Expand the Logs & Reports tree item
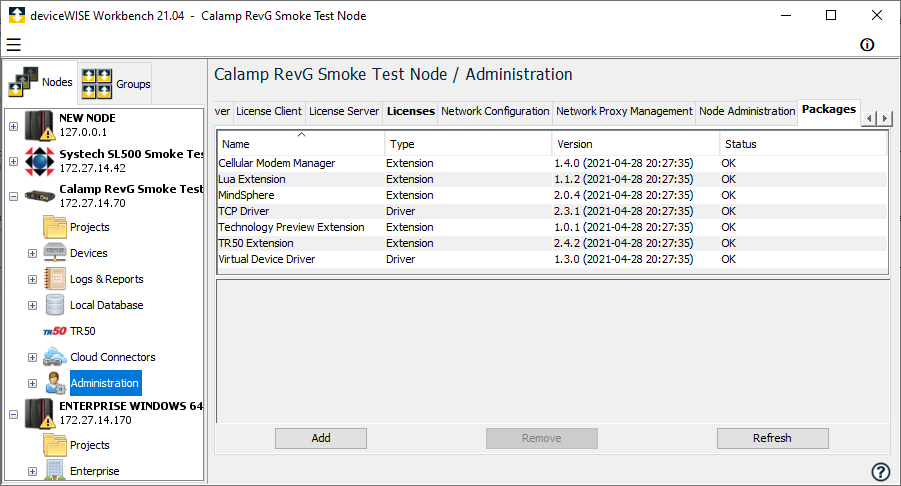 point(33,280)
